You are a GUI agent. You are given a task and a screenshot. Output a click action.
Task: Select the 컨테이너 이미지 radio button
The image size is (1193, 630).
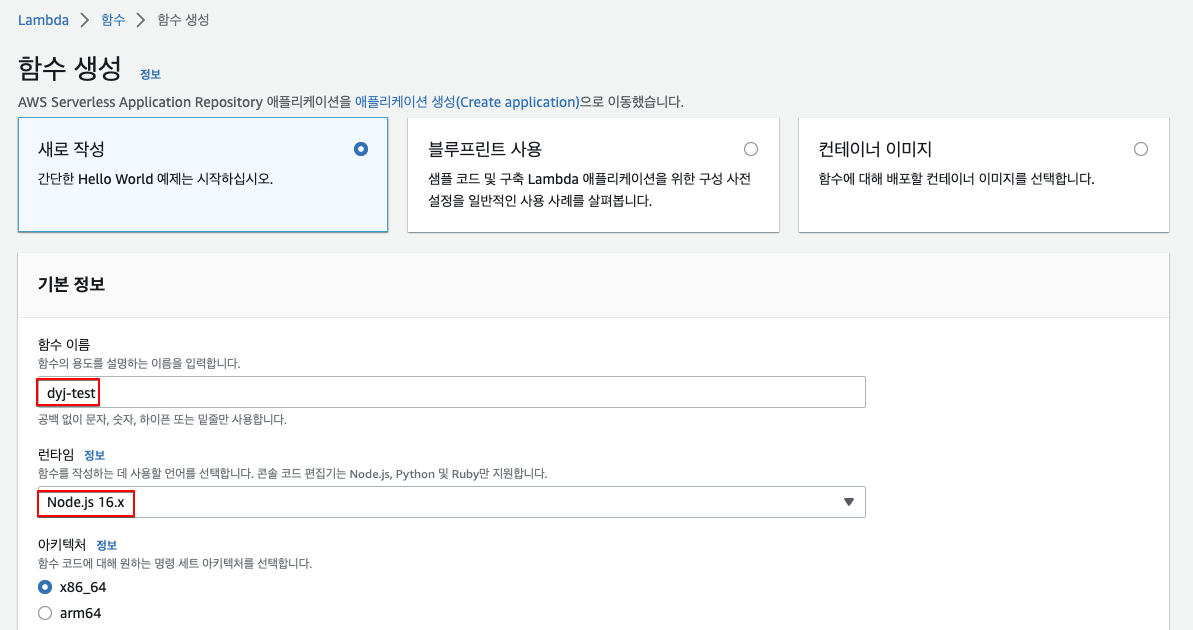tap(1141, 149)
